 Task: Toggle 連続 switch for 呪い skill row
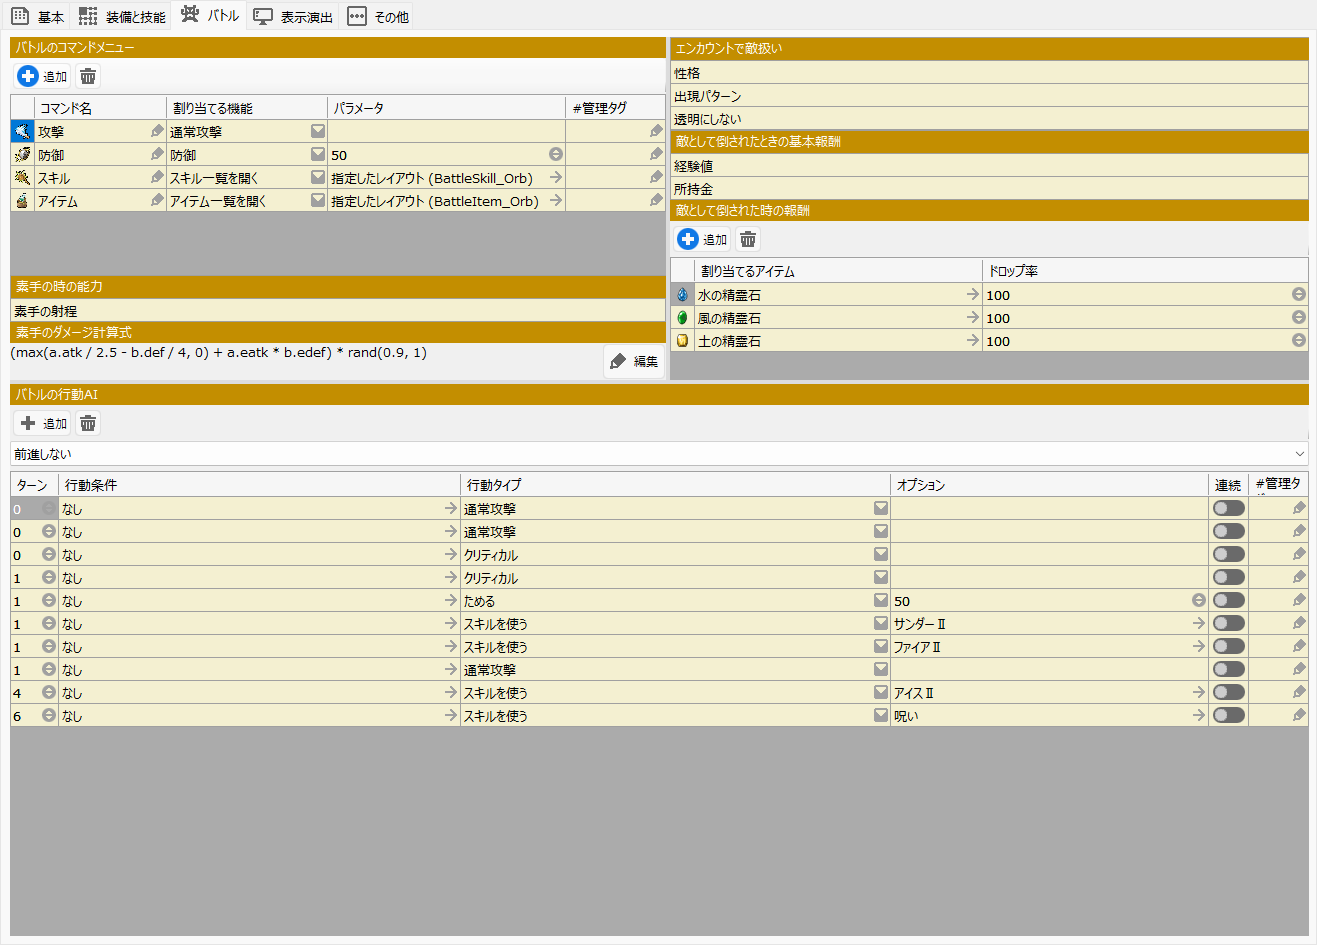1228,715
